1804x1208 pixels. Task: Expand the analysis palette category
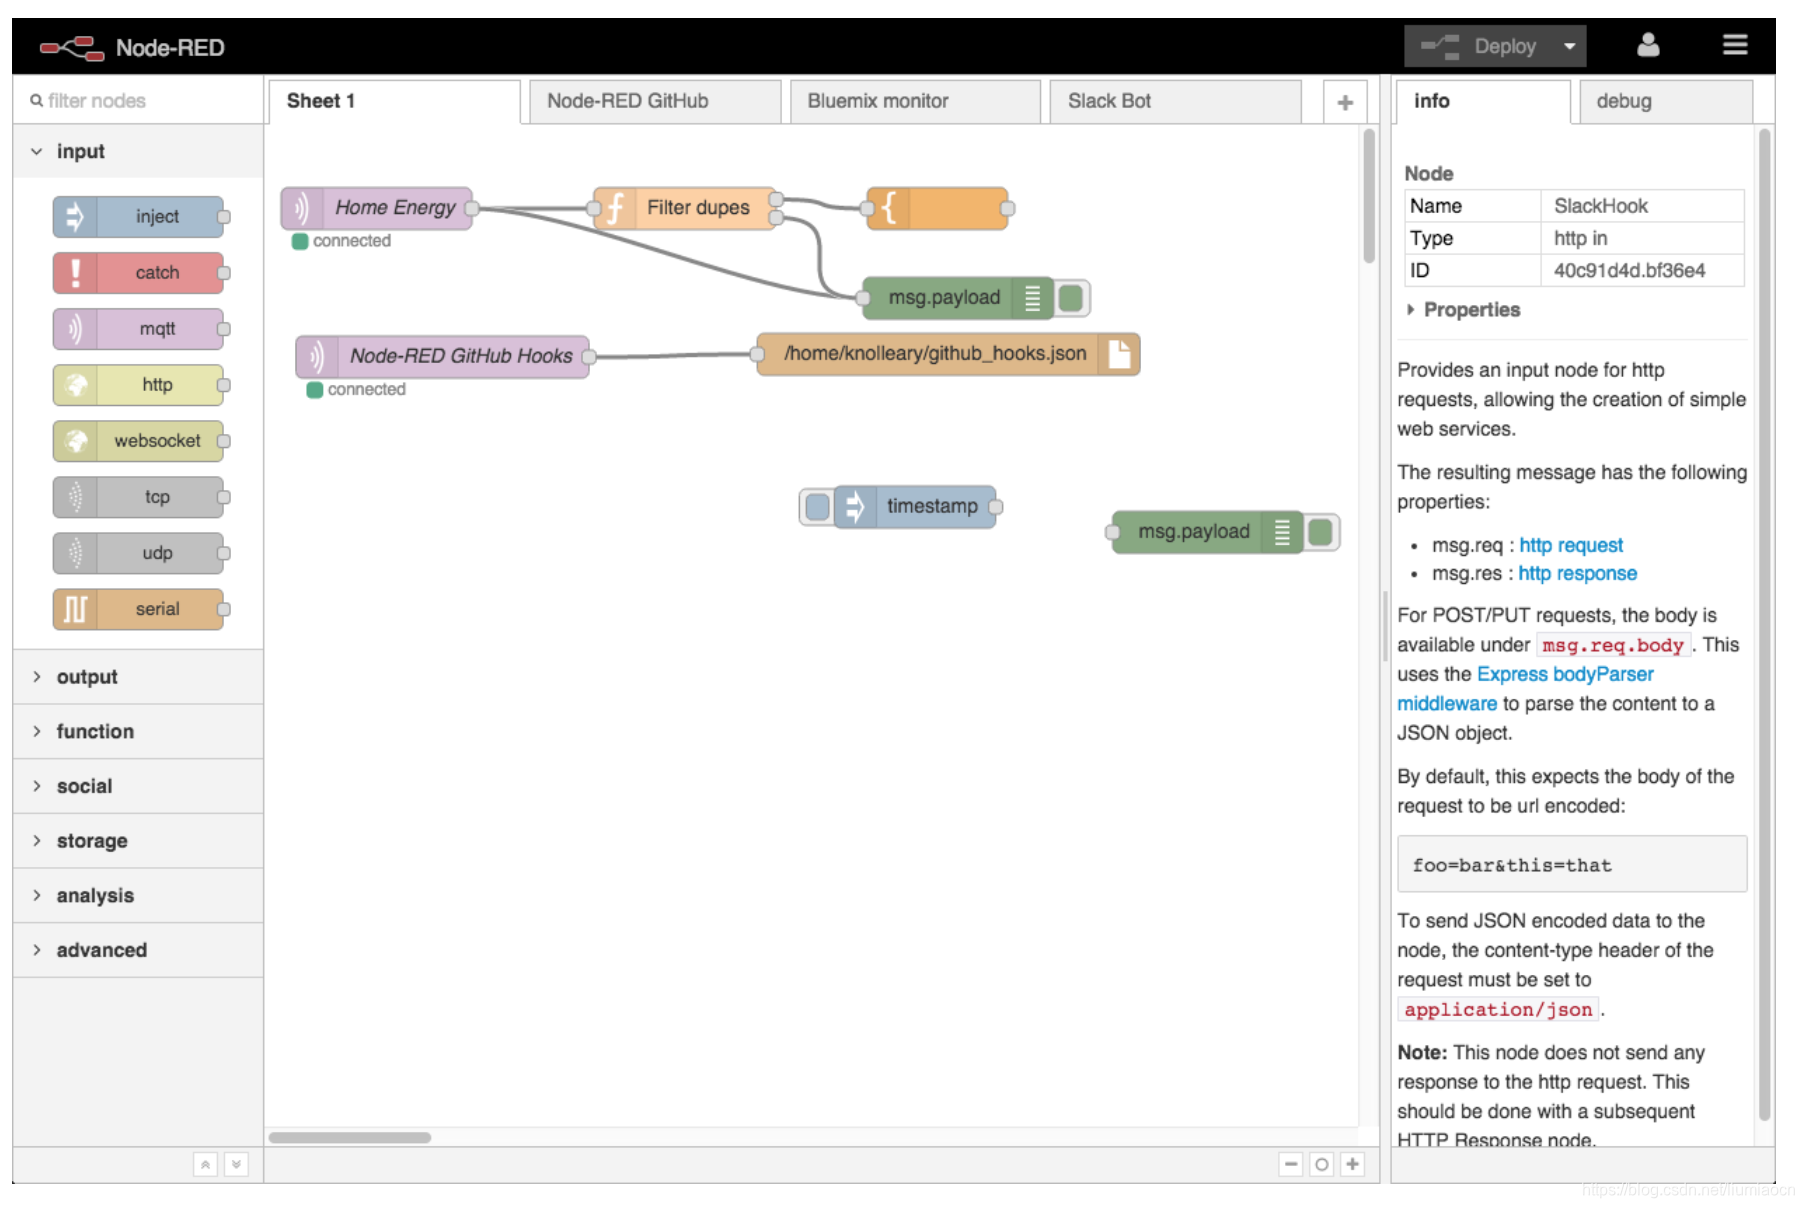138,896
